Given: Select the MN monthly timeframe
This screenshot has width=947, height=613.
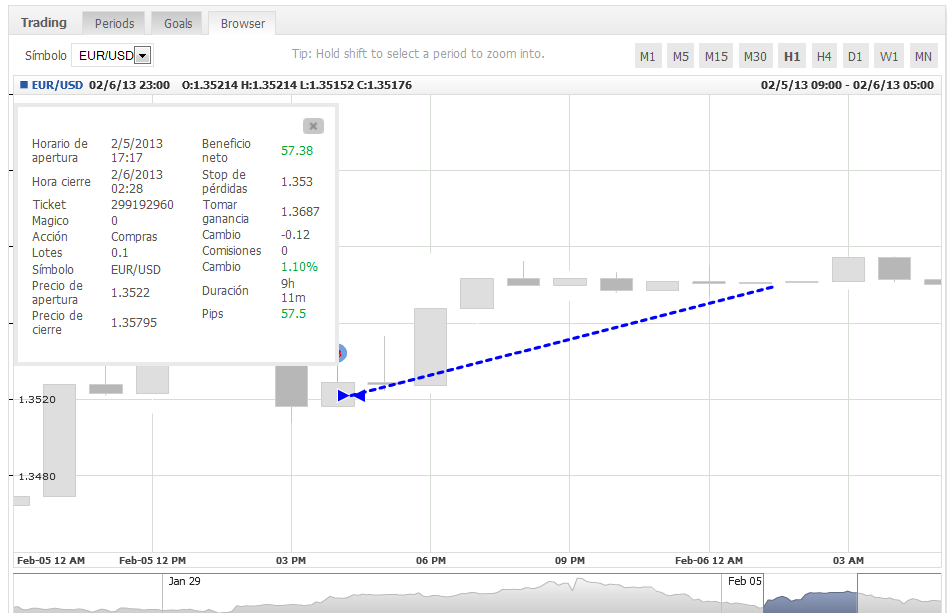Looking at the screenshot, I should (923, 56).
